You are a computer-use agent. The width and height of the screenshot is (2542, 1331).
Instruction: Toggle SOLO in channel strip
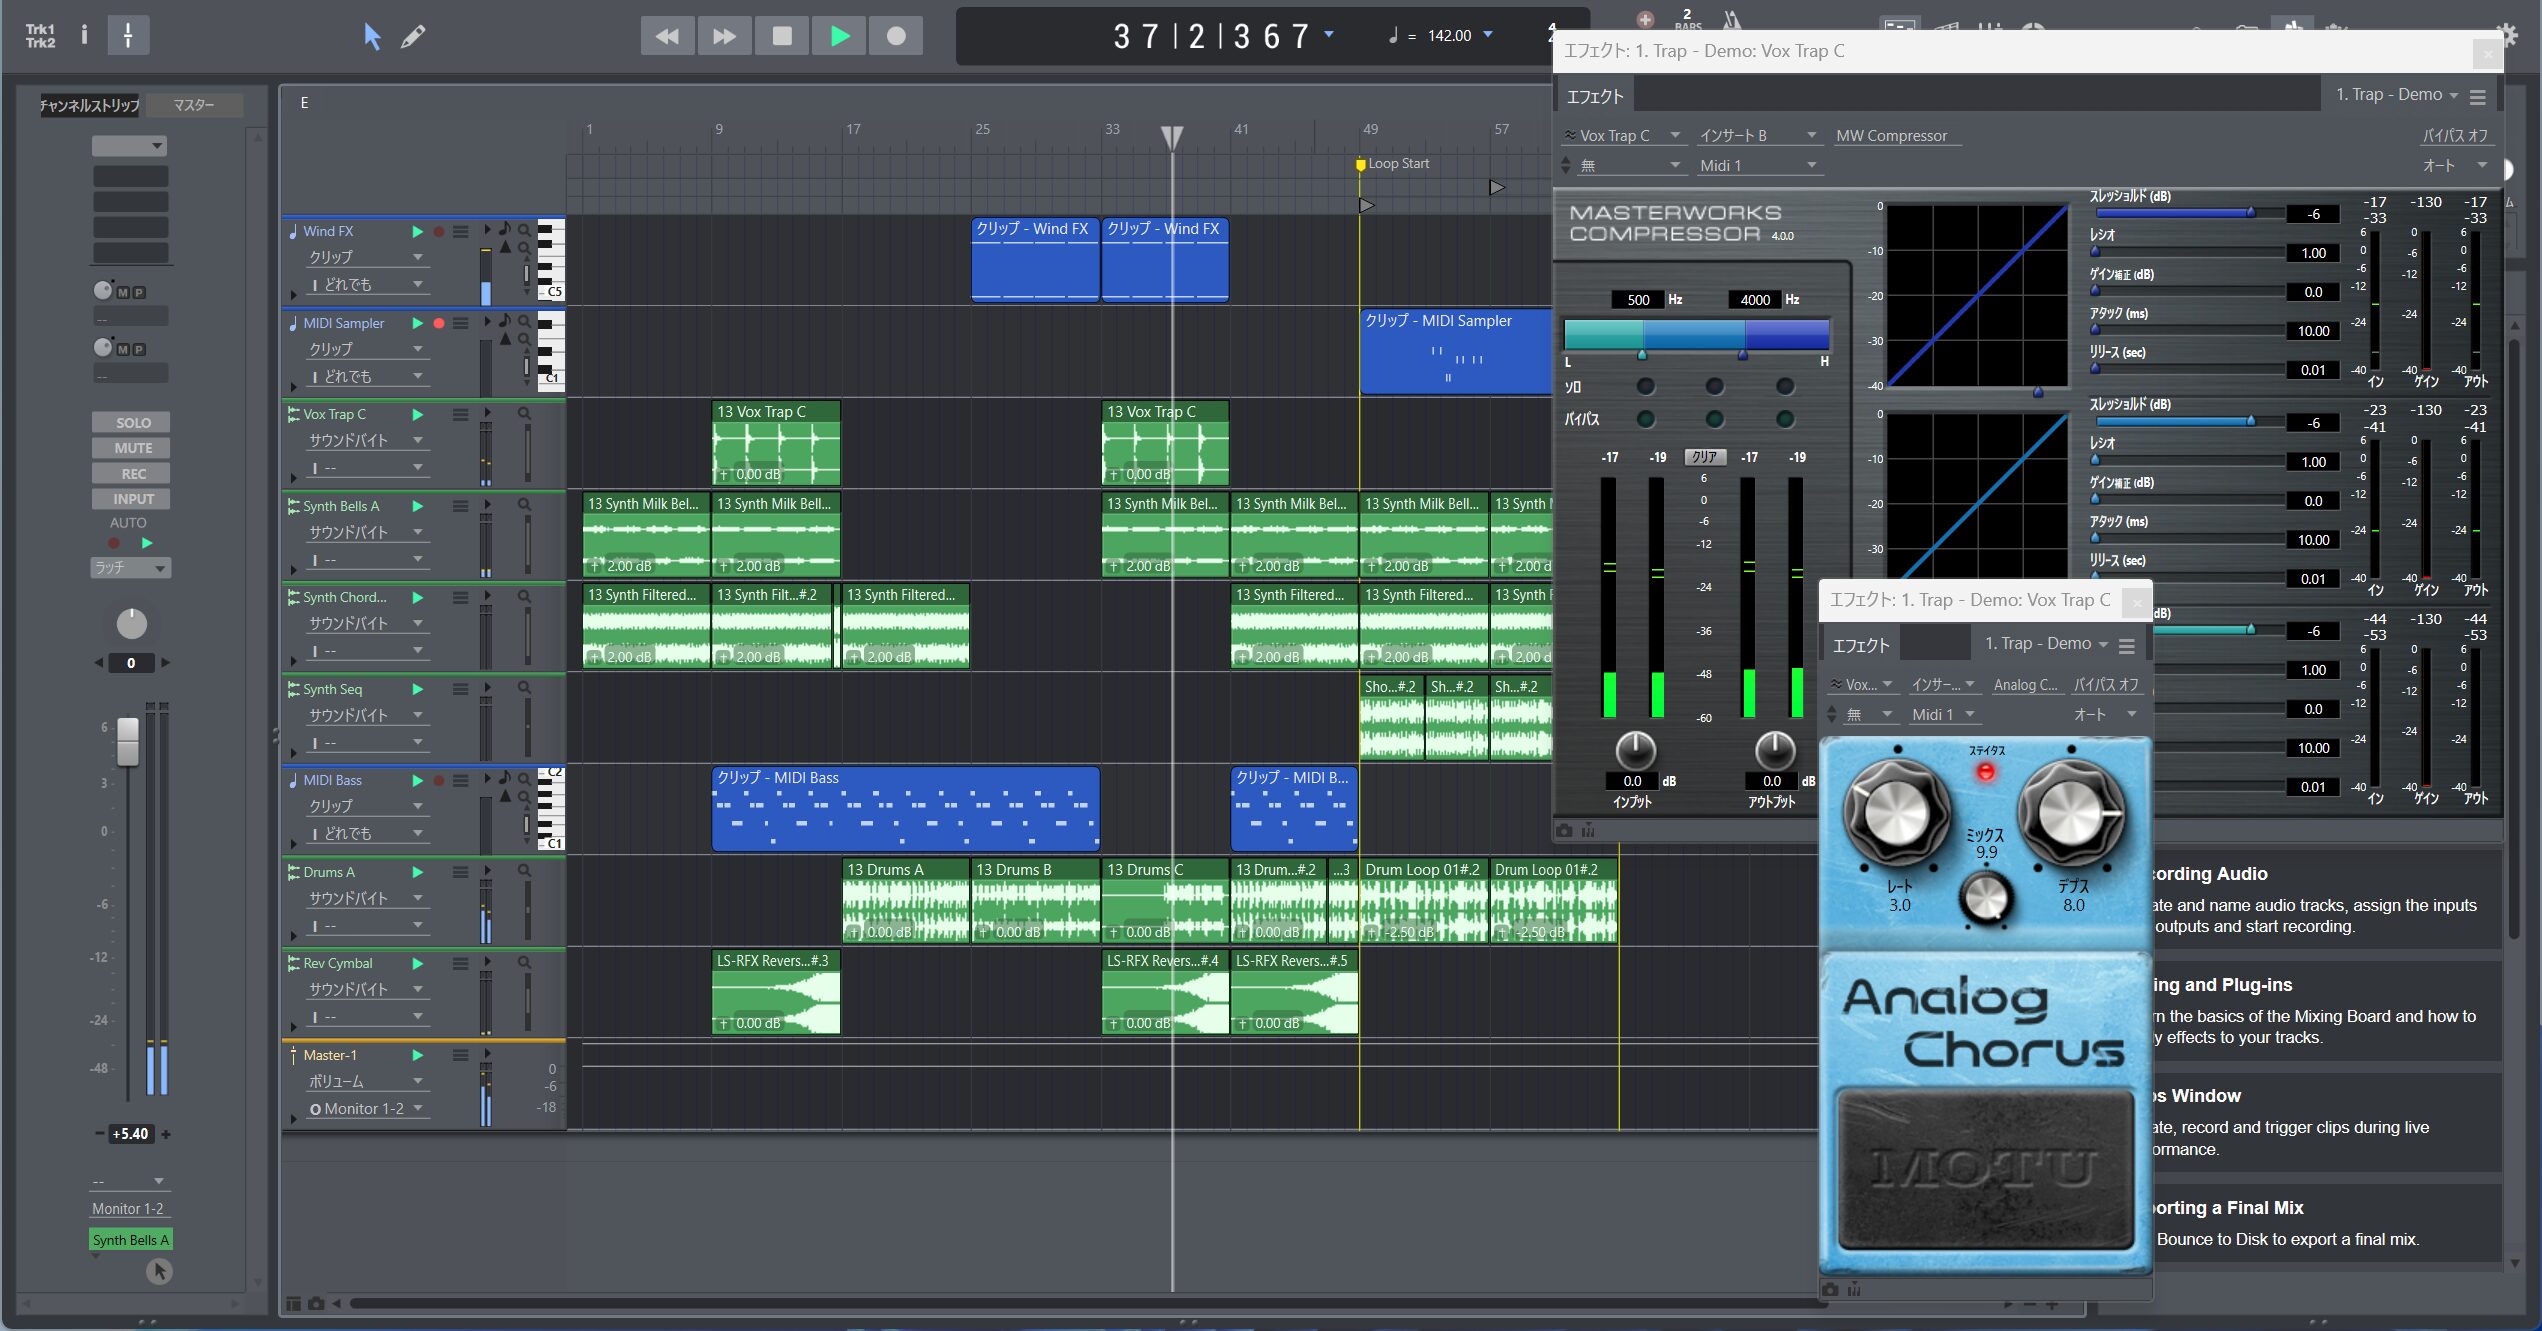click(132, 422)
